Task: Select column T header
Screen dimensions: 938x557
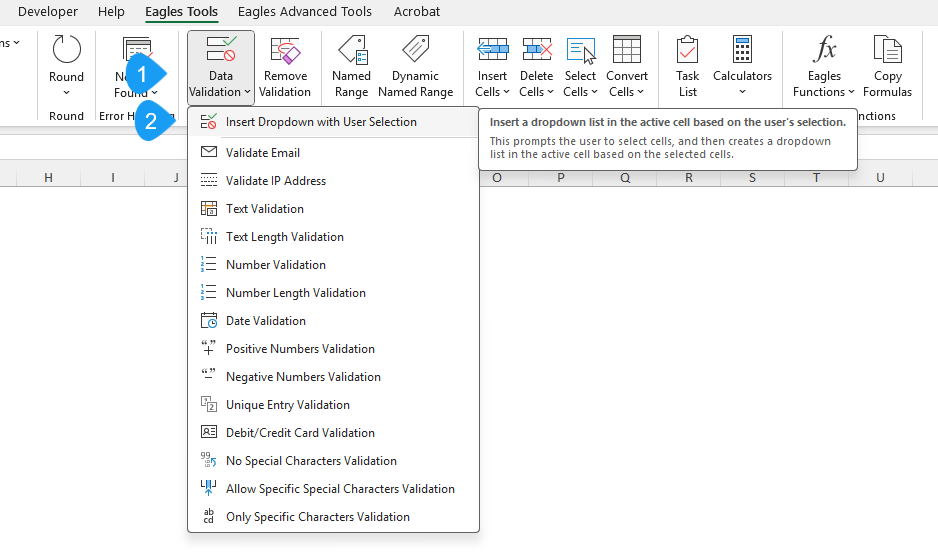Action: pyautogui.click(x=816, y=178)
